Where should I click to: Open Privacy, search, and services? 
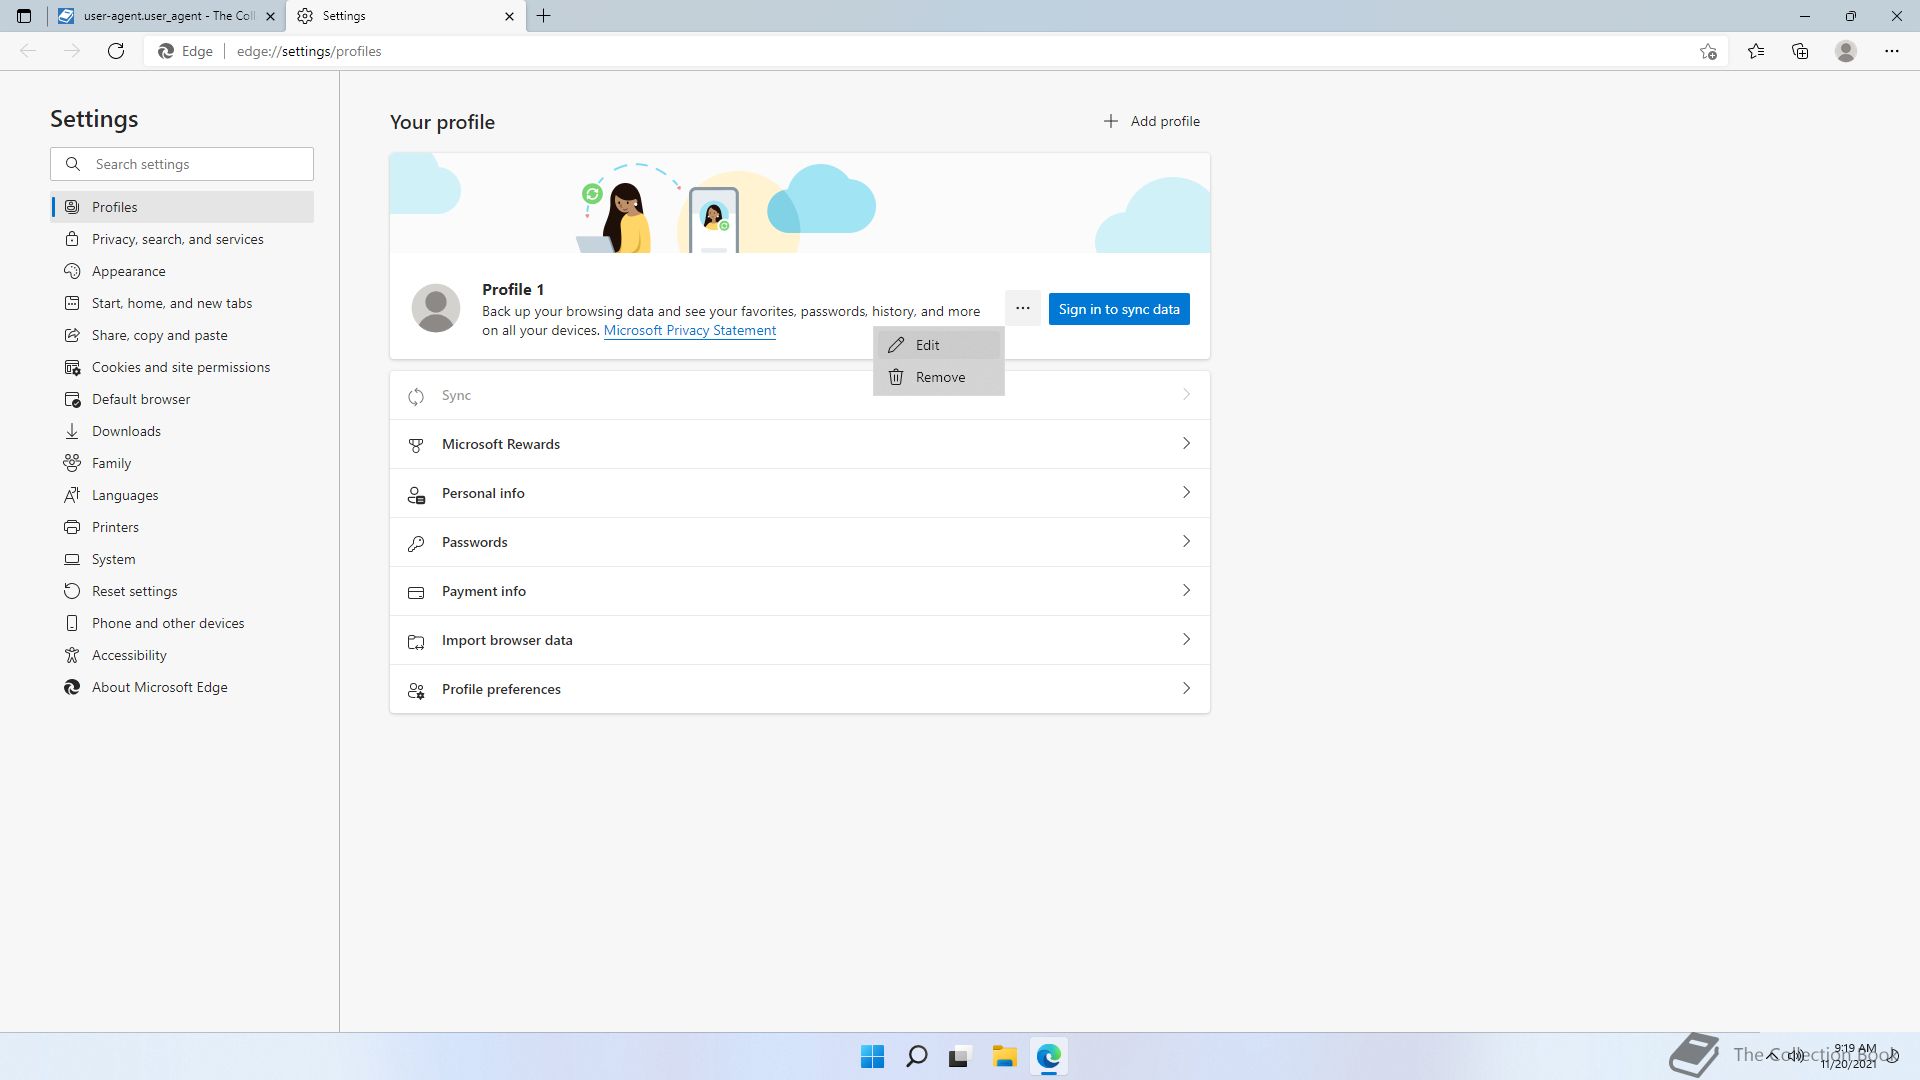click(182, 239)
